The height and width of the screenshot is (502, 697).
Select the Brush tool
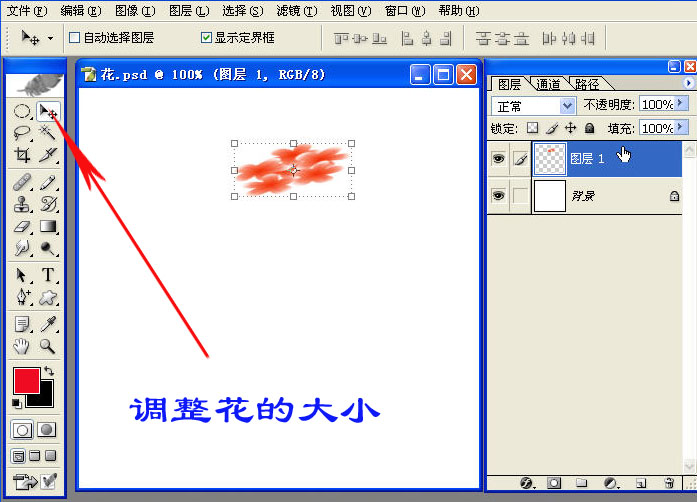48,182
